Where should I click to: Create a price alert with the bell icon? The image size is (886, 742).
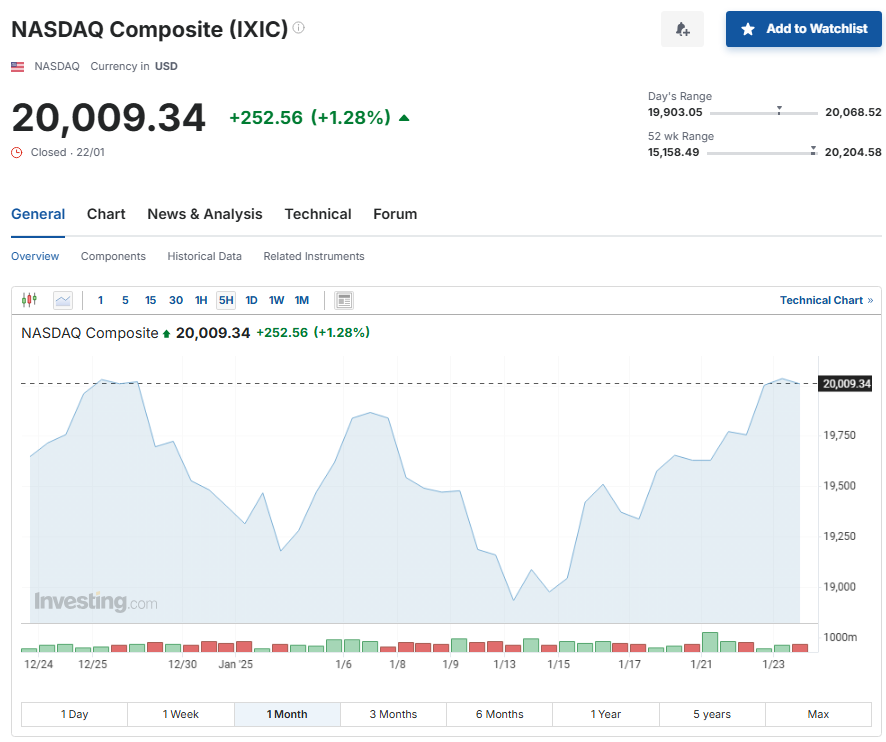pyautogui.click(x=682, y=29)
